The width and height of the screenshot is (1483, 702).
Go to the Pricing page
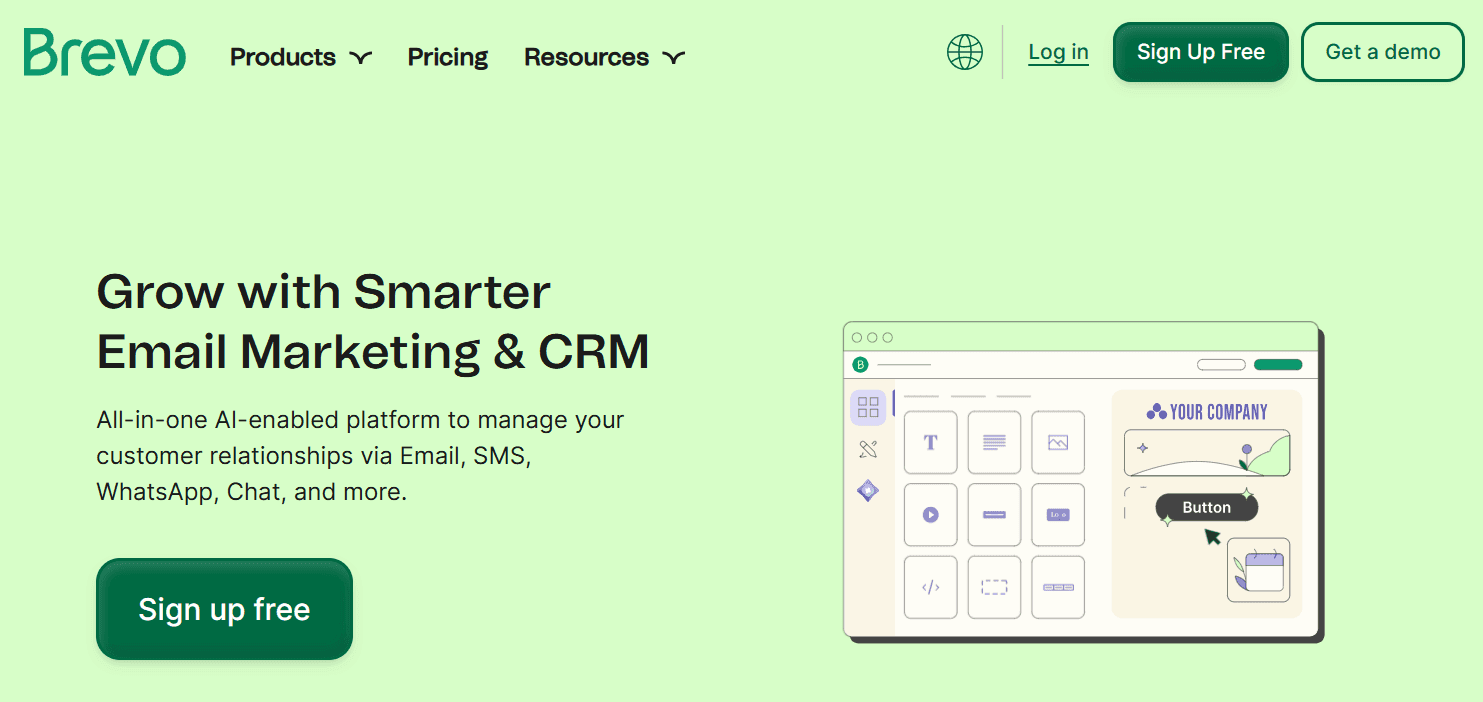(x=448, y=57)
